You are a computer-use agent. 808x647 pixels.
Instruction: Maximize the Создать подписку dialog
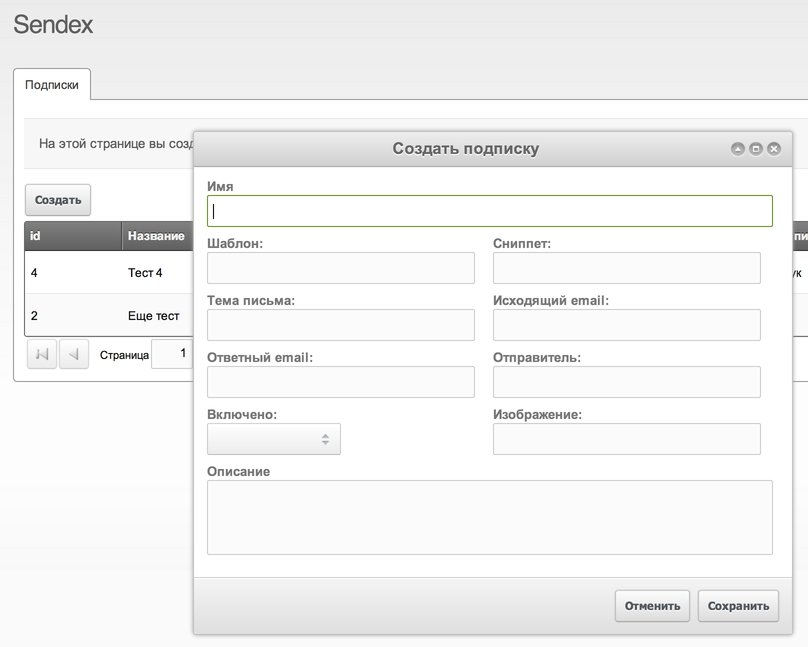[756, 149]
